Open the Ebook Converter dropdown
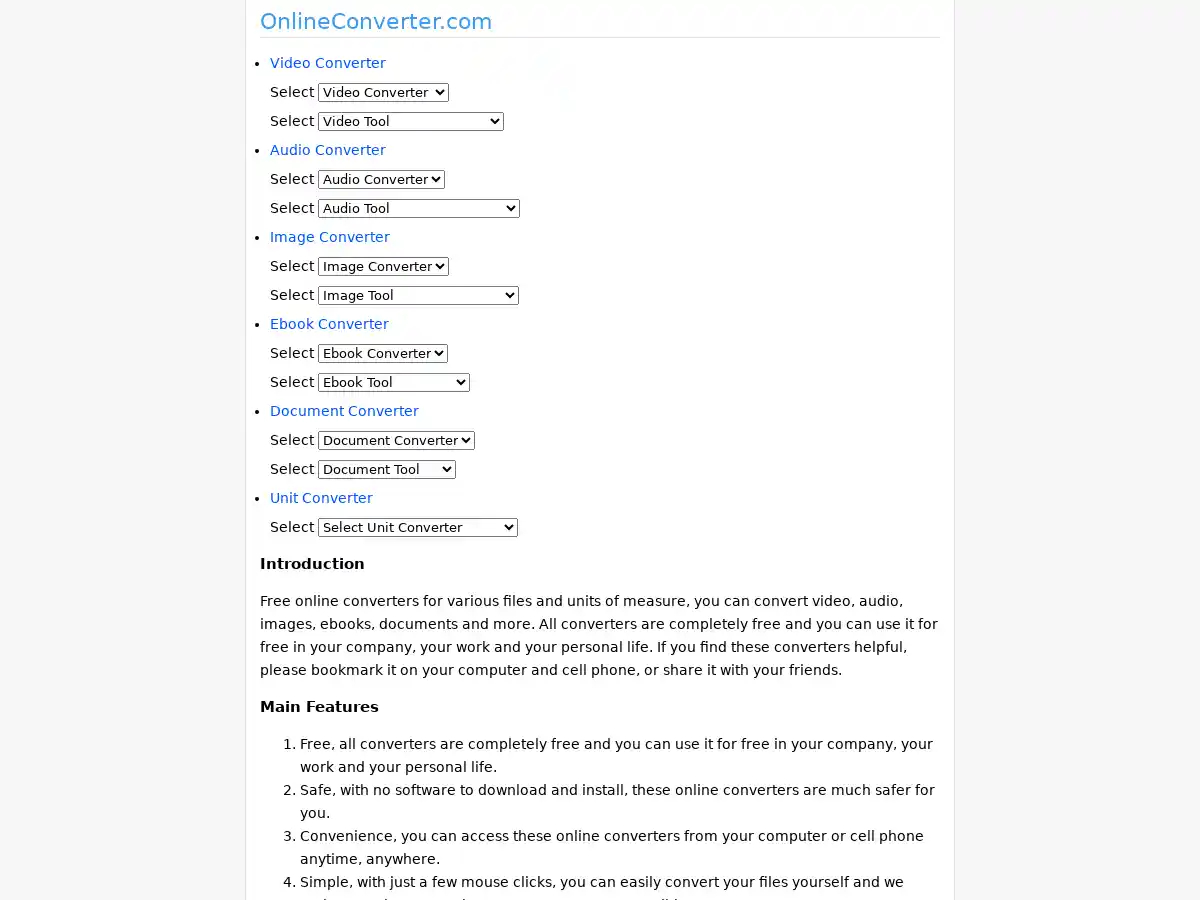The image size is (1200, 900). point(383,353)
